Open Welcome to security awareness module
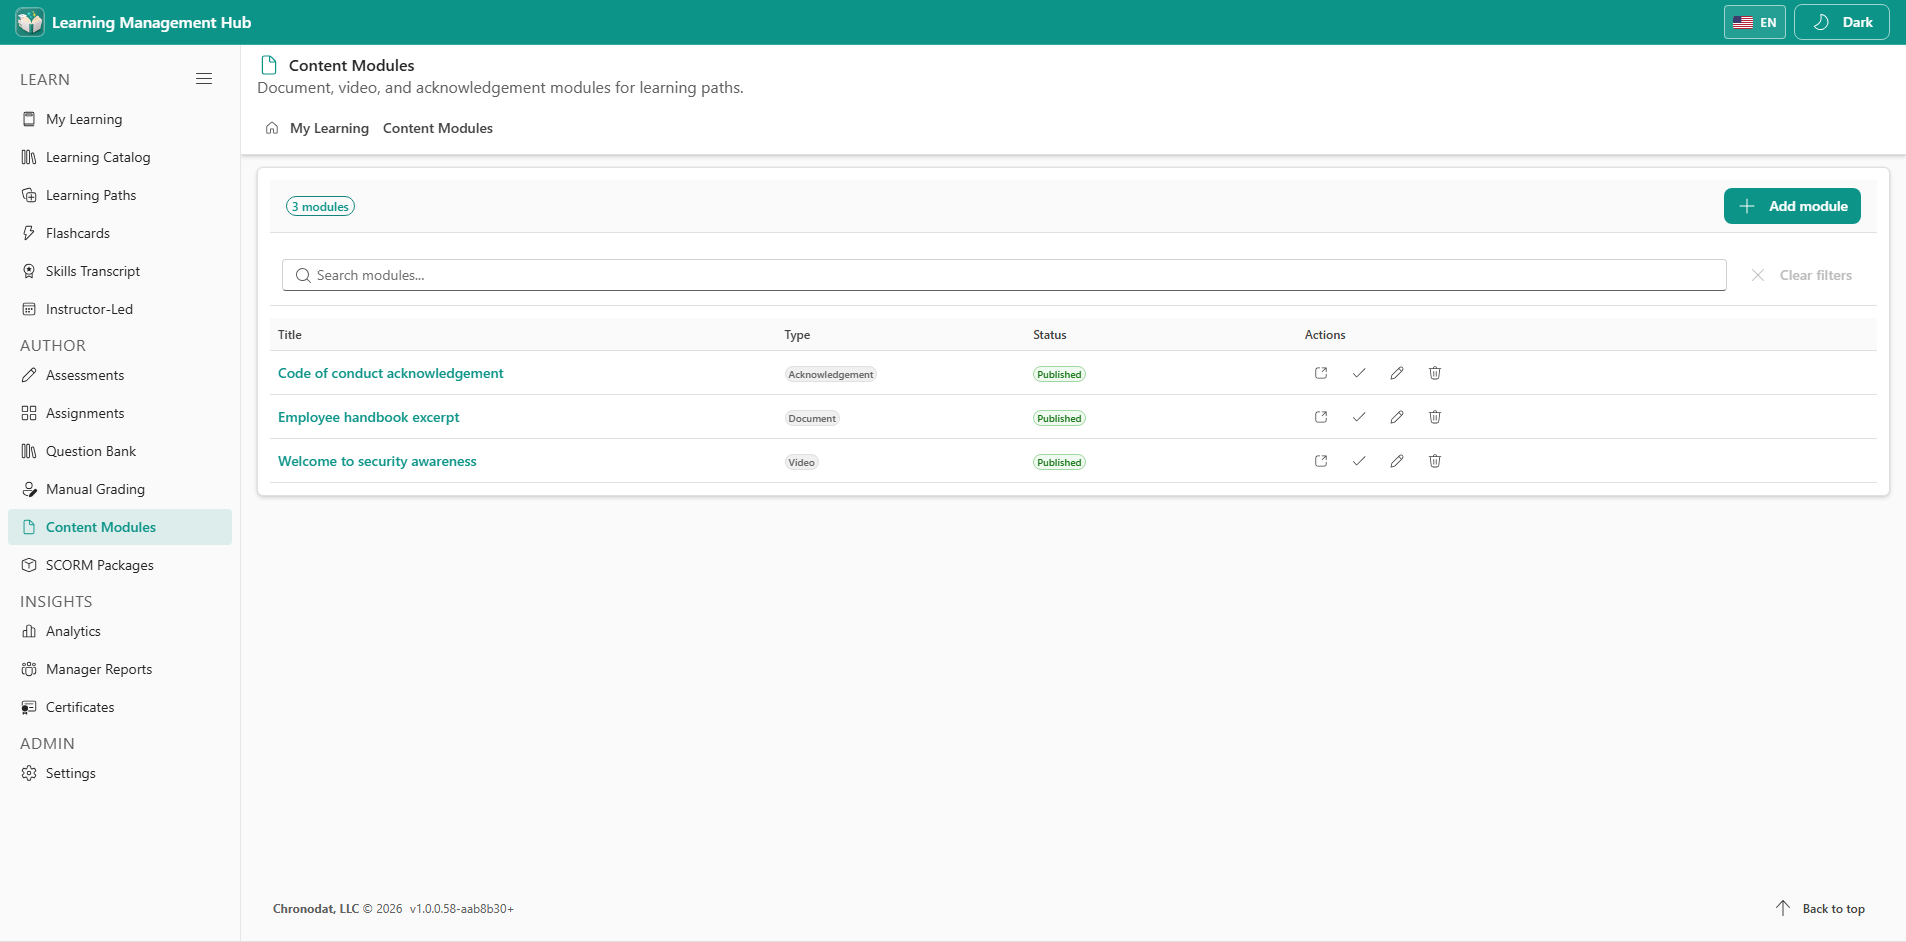The image size is (1906, 942). tap(377, 461)
